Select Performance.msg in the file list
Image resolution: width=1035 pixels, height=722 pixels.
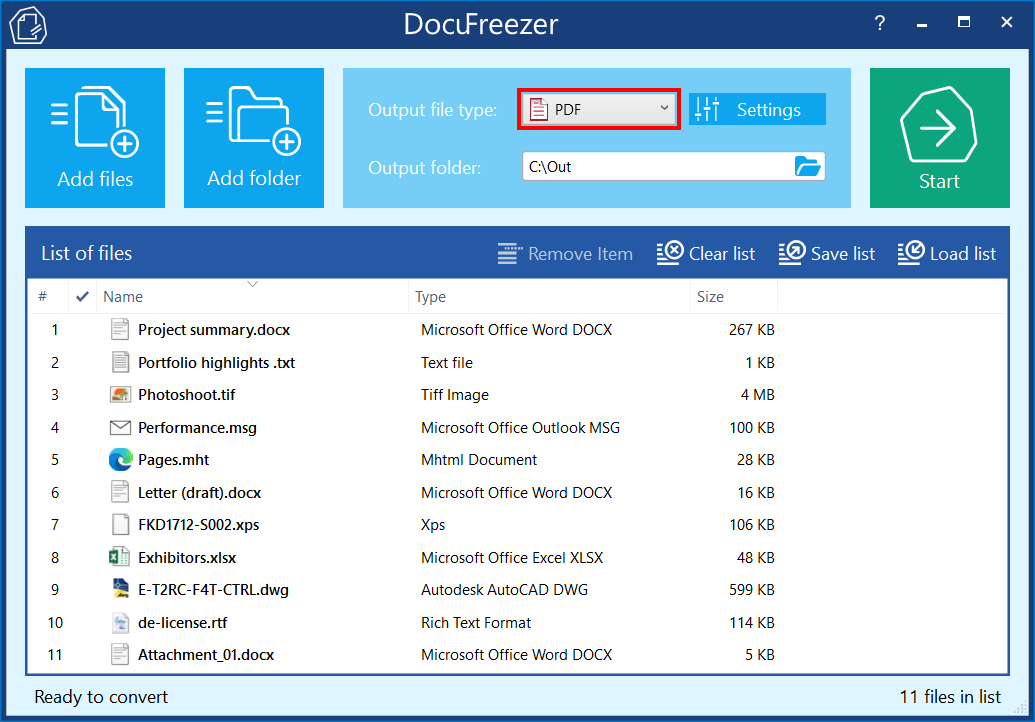[197, 428]
